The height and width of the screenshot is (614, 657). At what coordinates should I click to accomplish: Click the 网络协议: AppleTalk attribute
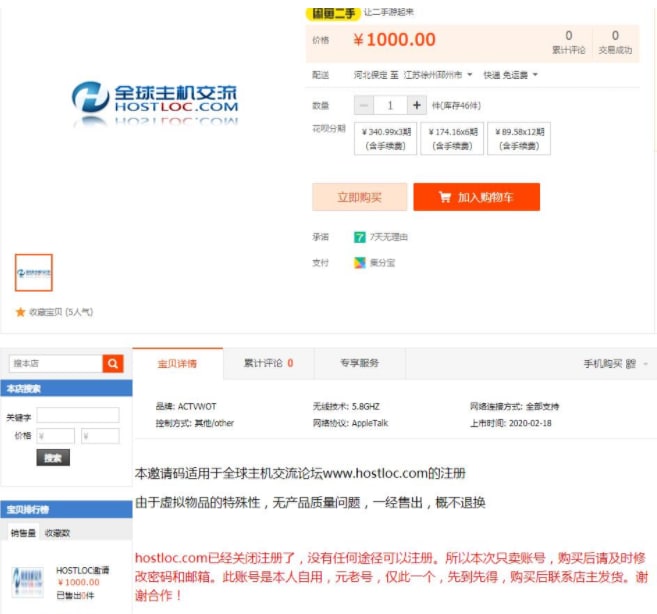coord(350,423)
